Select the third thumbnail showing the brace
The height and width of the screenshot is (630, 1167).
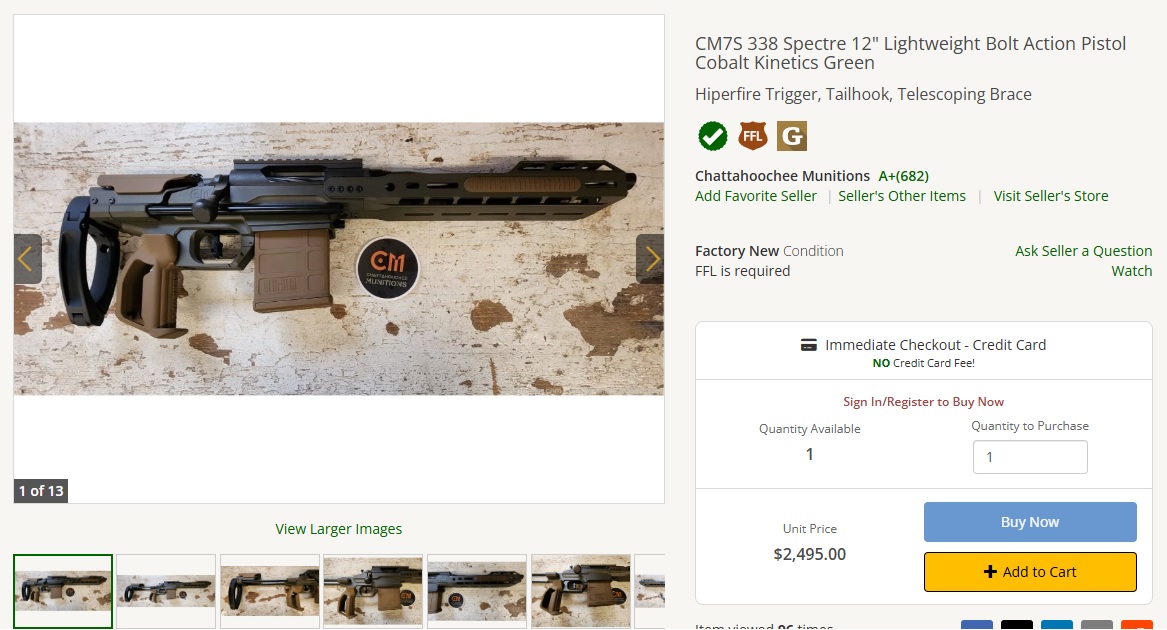(x=269, y=591)
